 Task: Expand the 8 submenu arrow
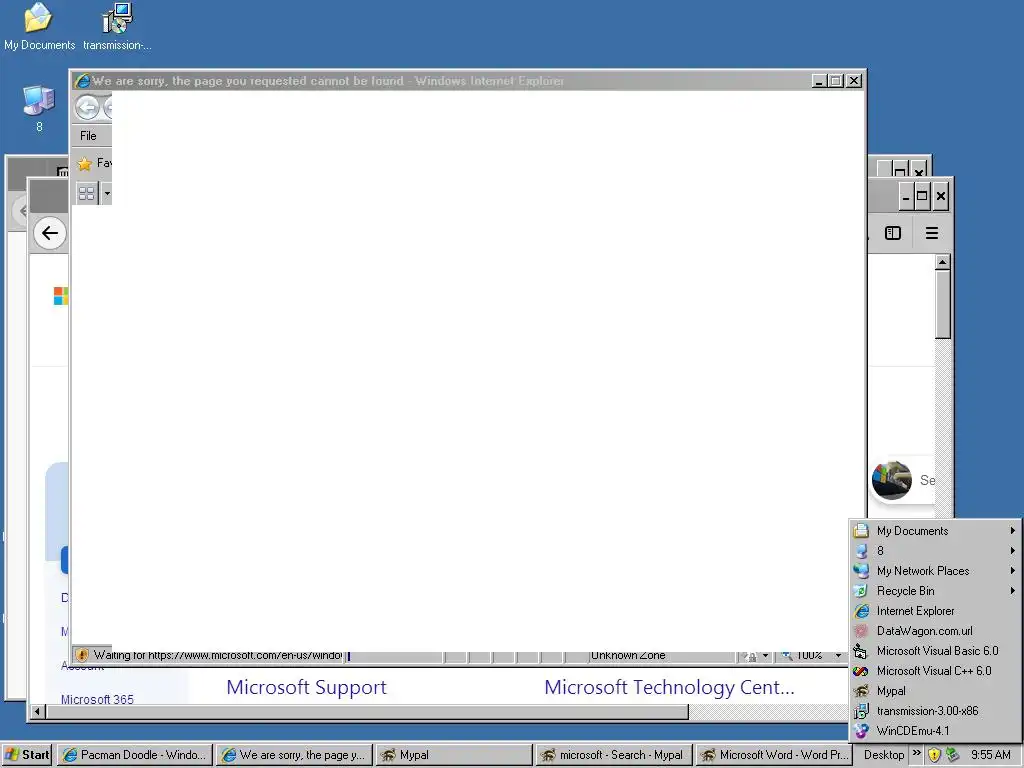pos(1012,551)
